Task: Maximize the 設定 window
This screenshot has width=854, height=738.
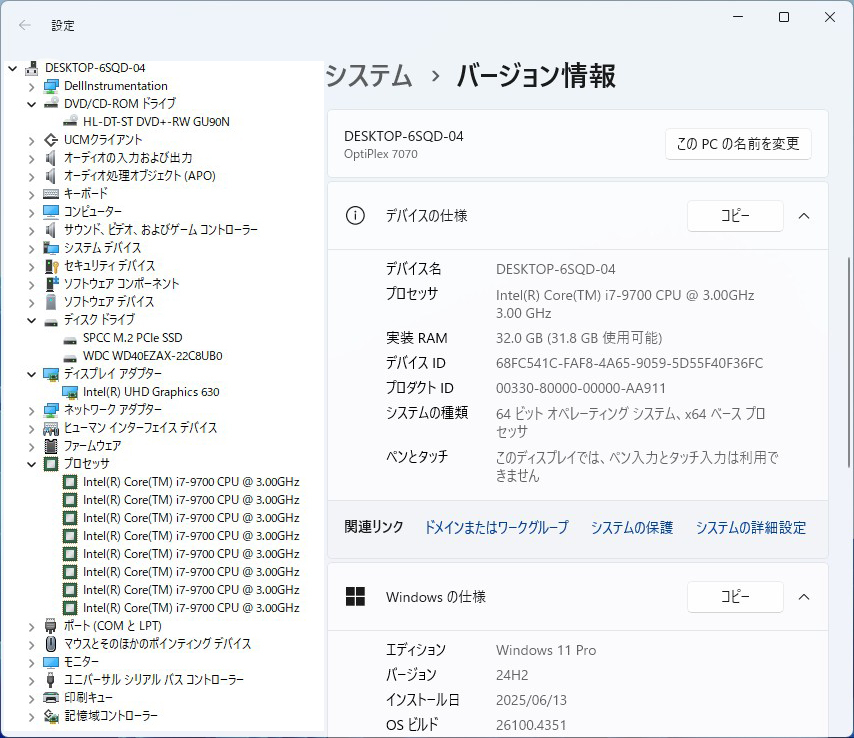Action: point(784,17)
